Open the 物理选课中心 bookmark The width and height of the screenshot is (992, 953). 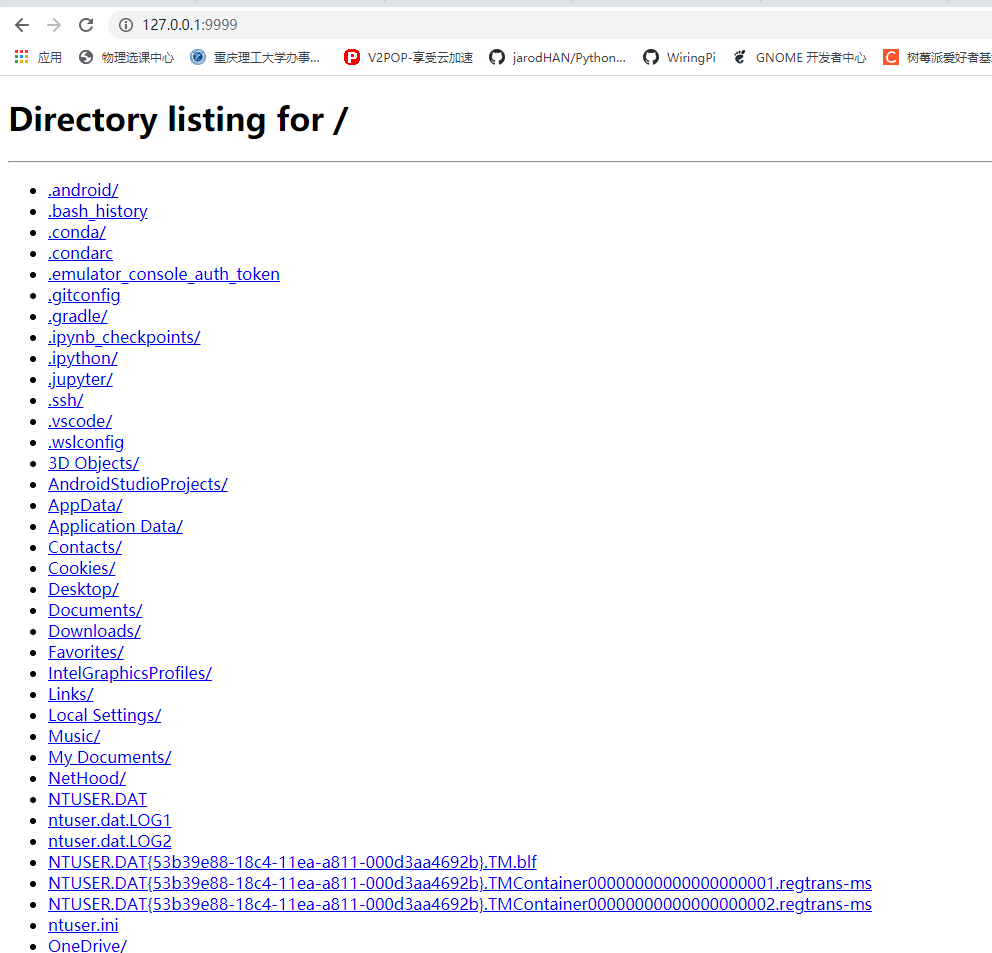(x=126, y=58)
